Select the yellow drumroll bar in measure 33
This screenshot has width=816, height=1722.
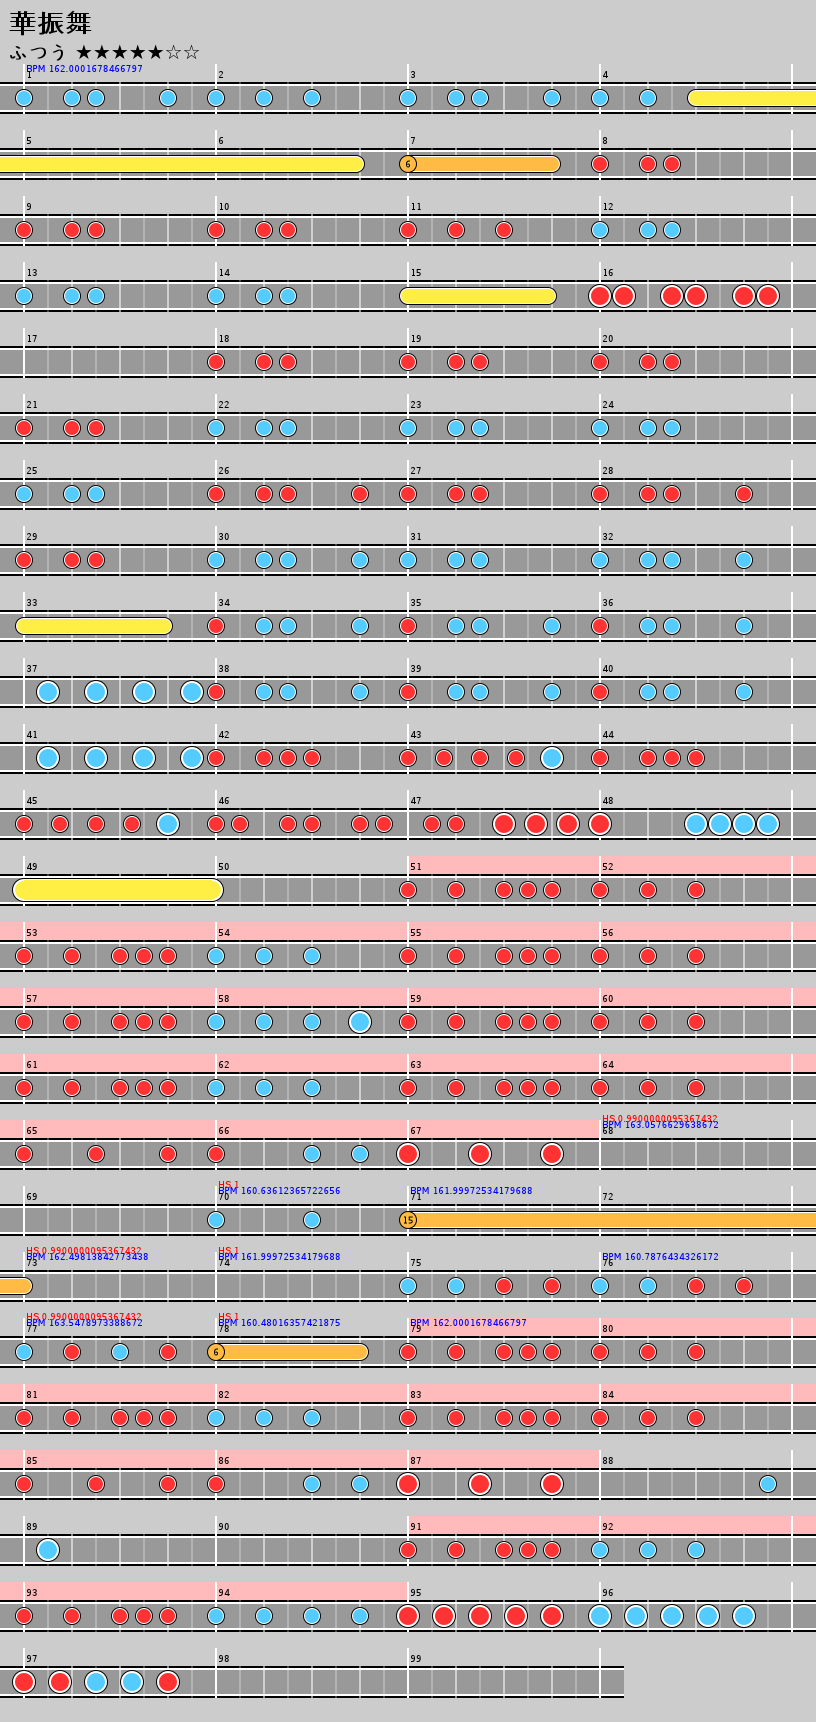pos(94,626)
